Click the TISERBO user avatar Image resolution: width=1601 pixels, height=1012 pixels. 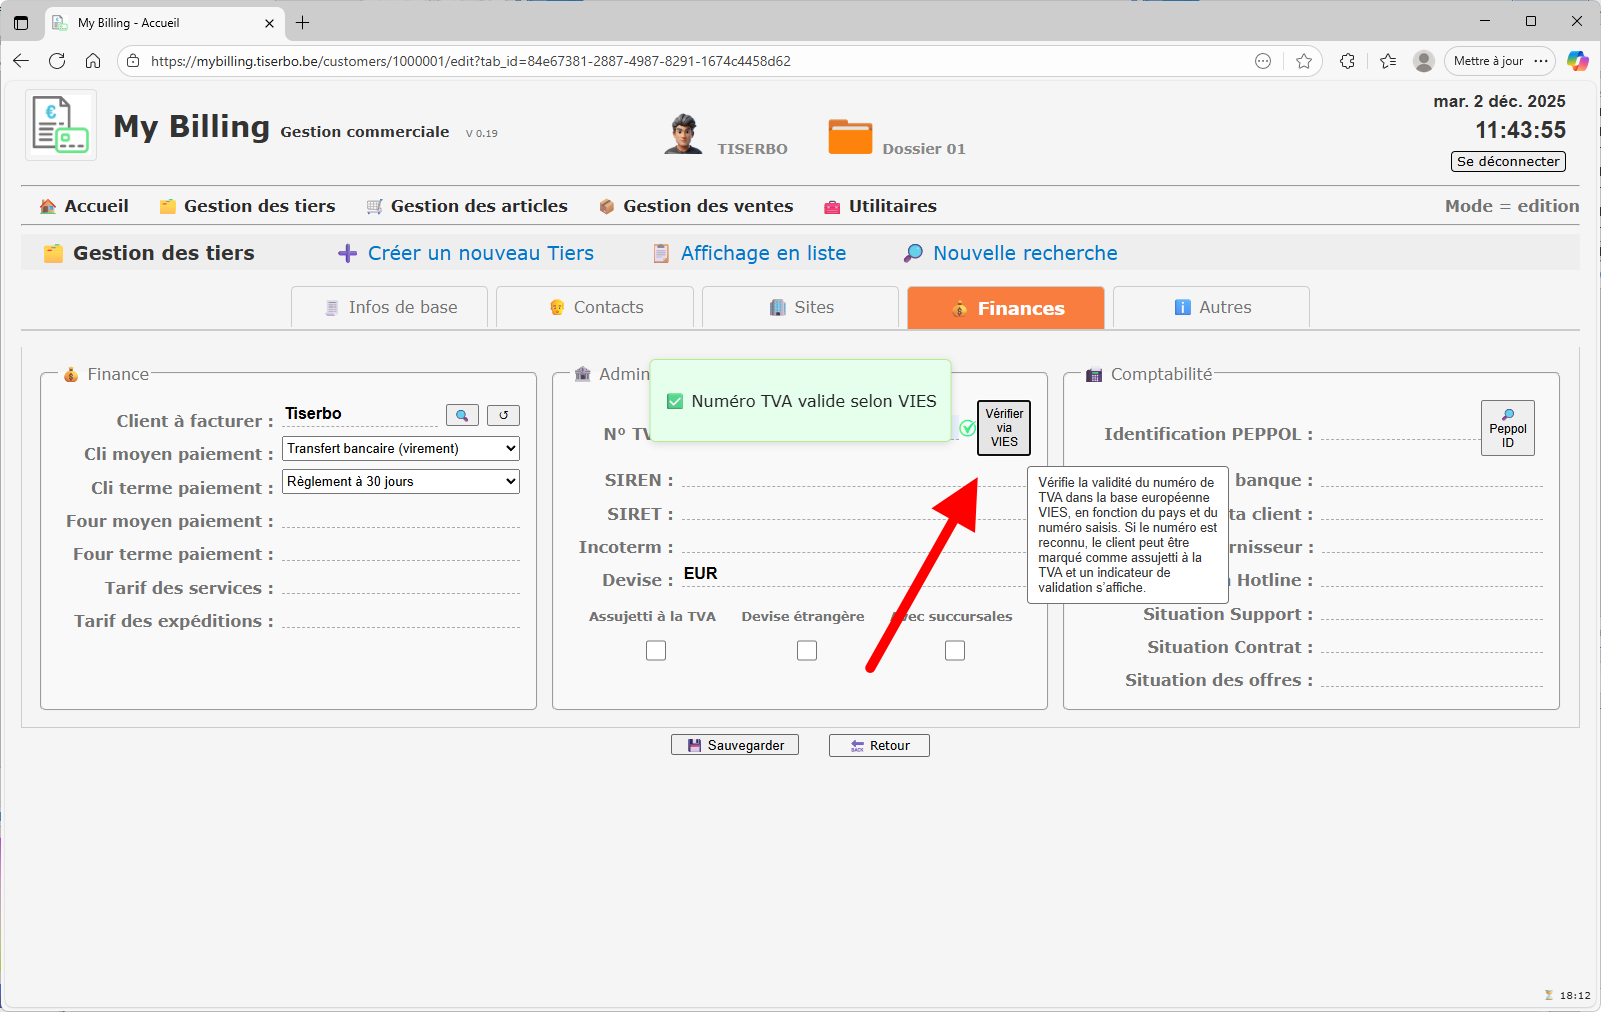(x=683, y=134)
